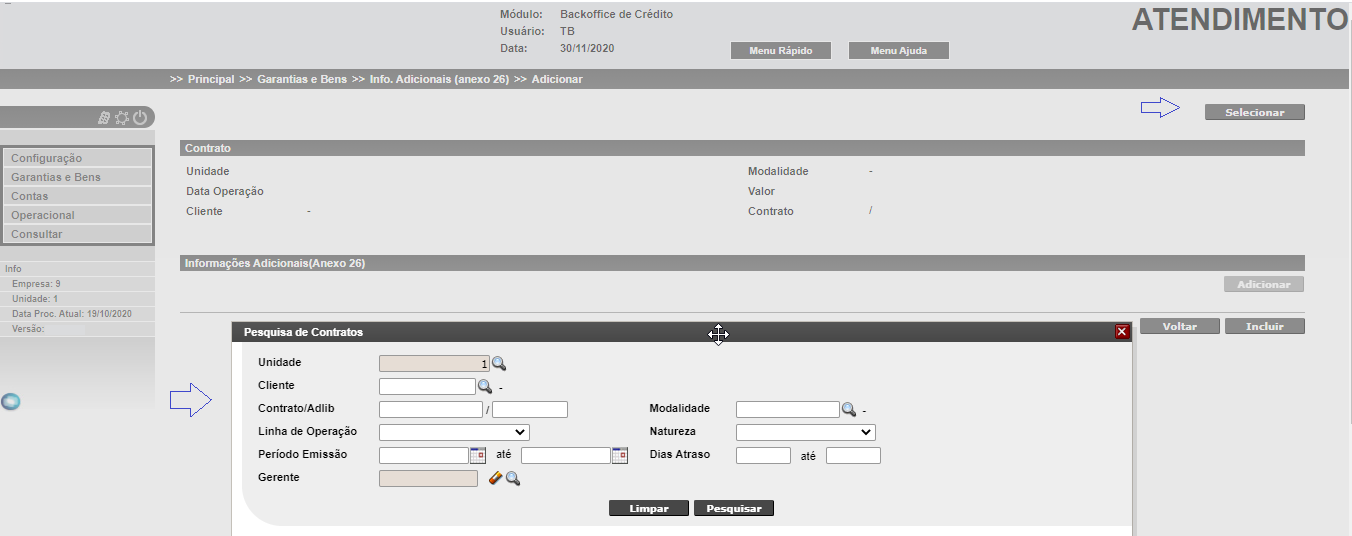Click the Modalidade input field
1352x536 pixels.
[x=788, y=409]
